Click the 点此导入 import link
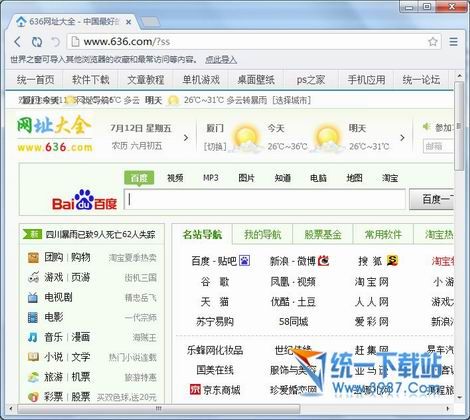 221,60
